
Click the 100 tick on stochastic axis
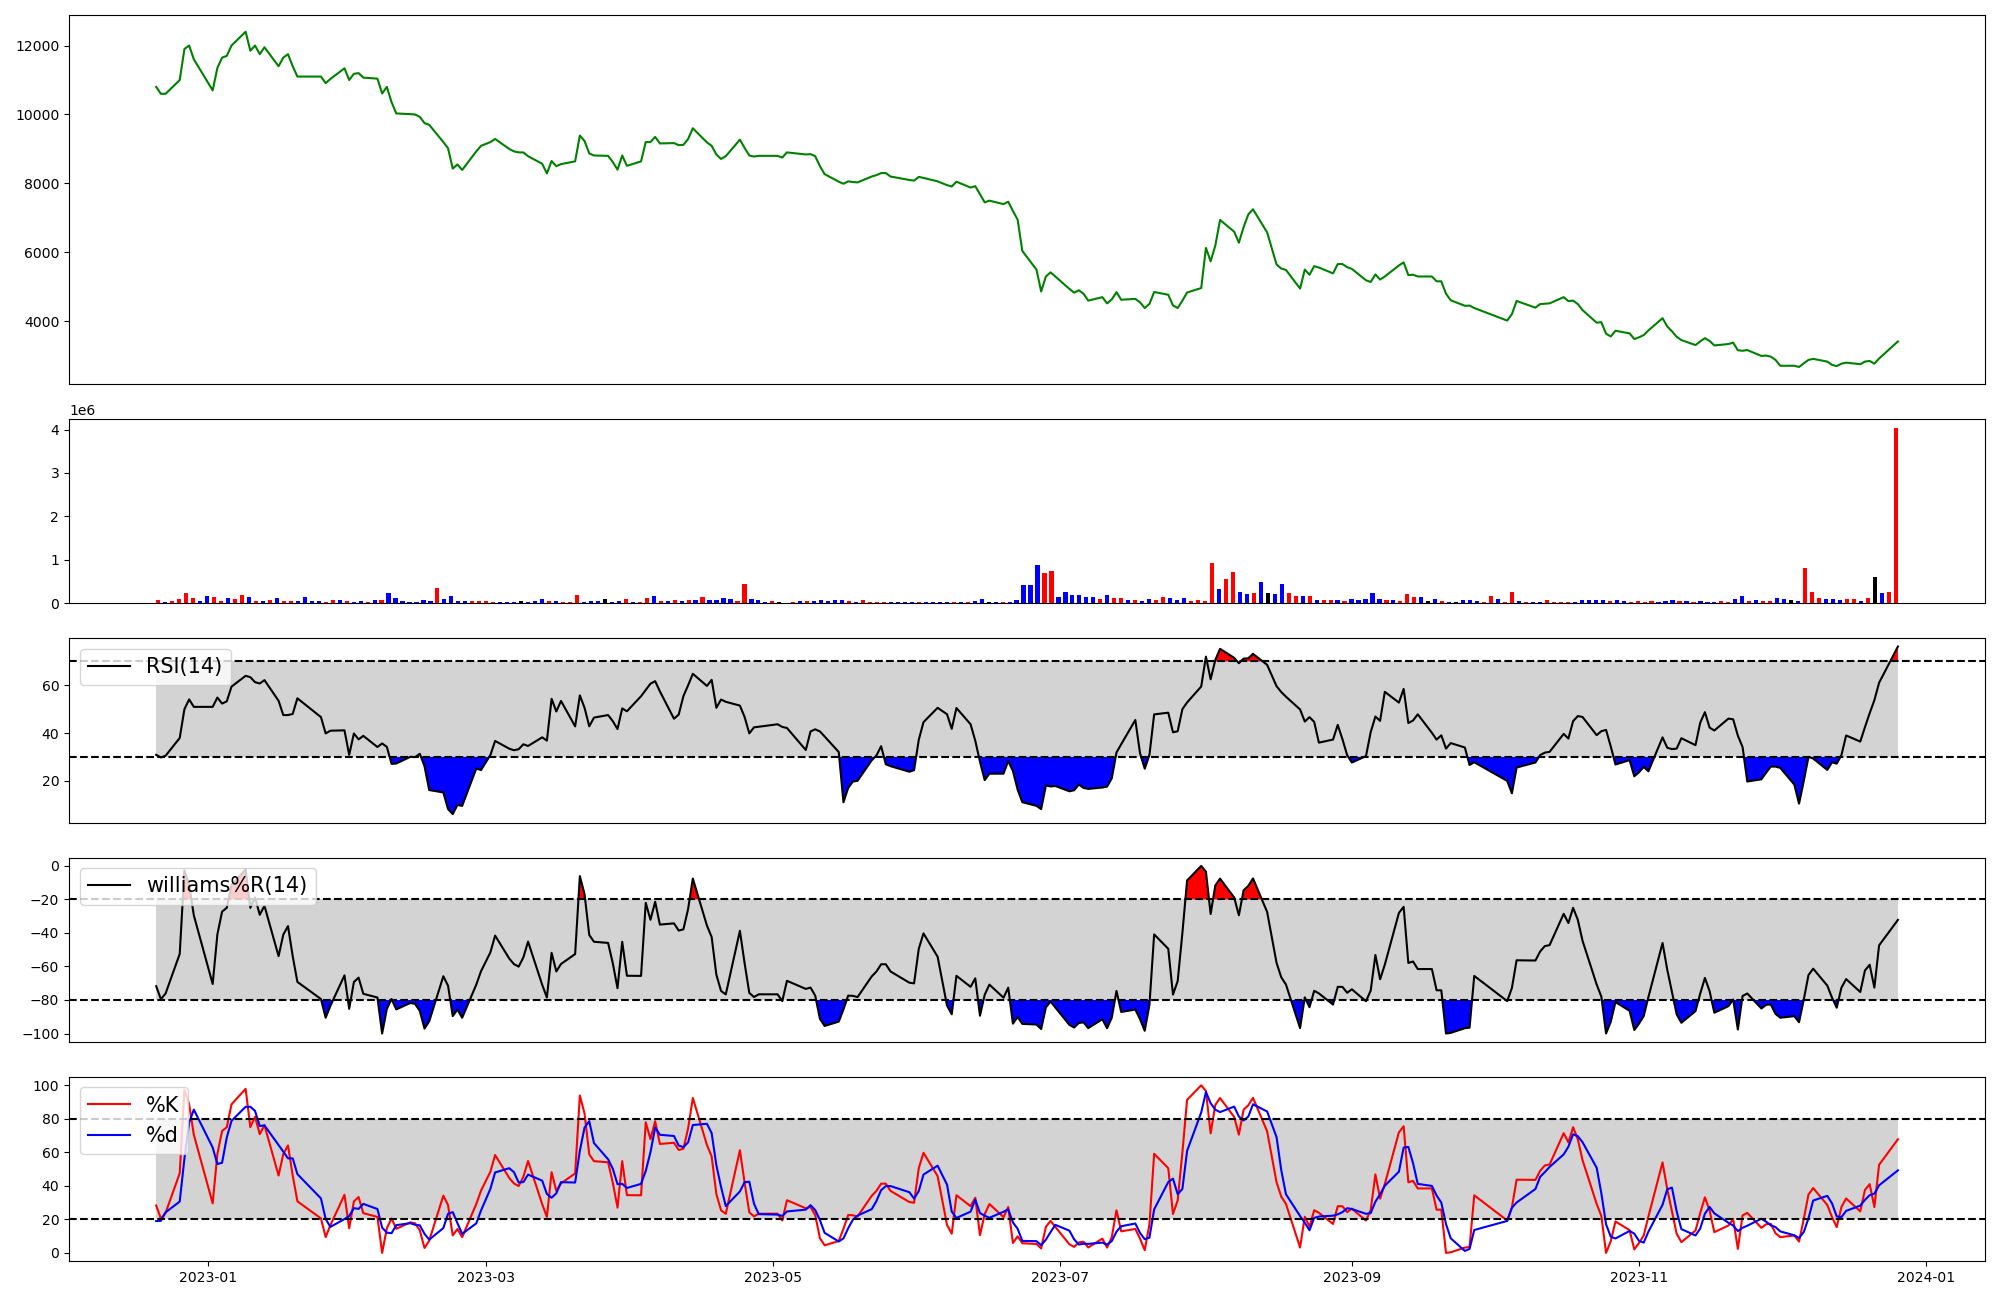(46, 1086)
